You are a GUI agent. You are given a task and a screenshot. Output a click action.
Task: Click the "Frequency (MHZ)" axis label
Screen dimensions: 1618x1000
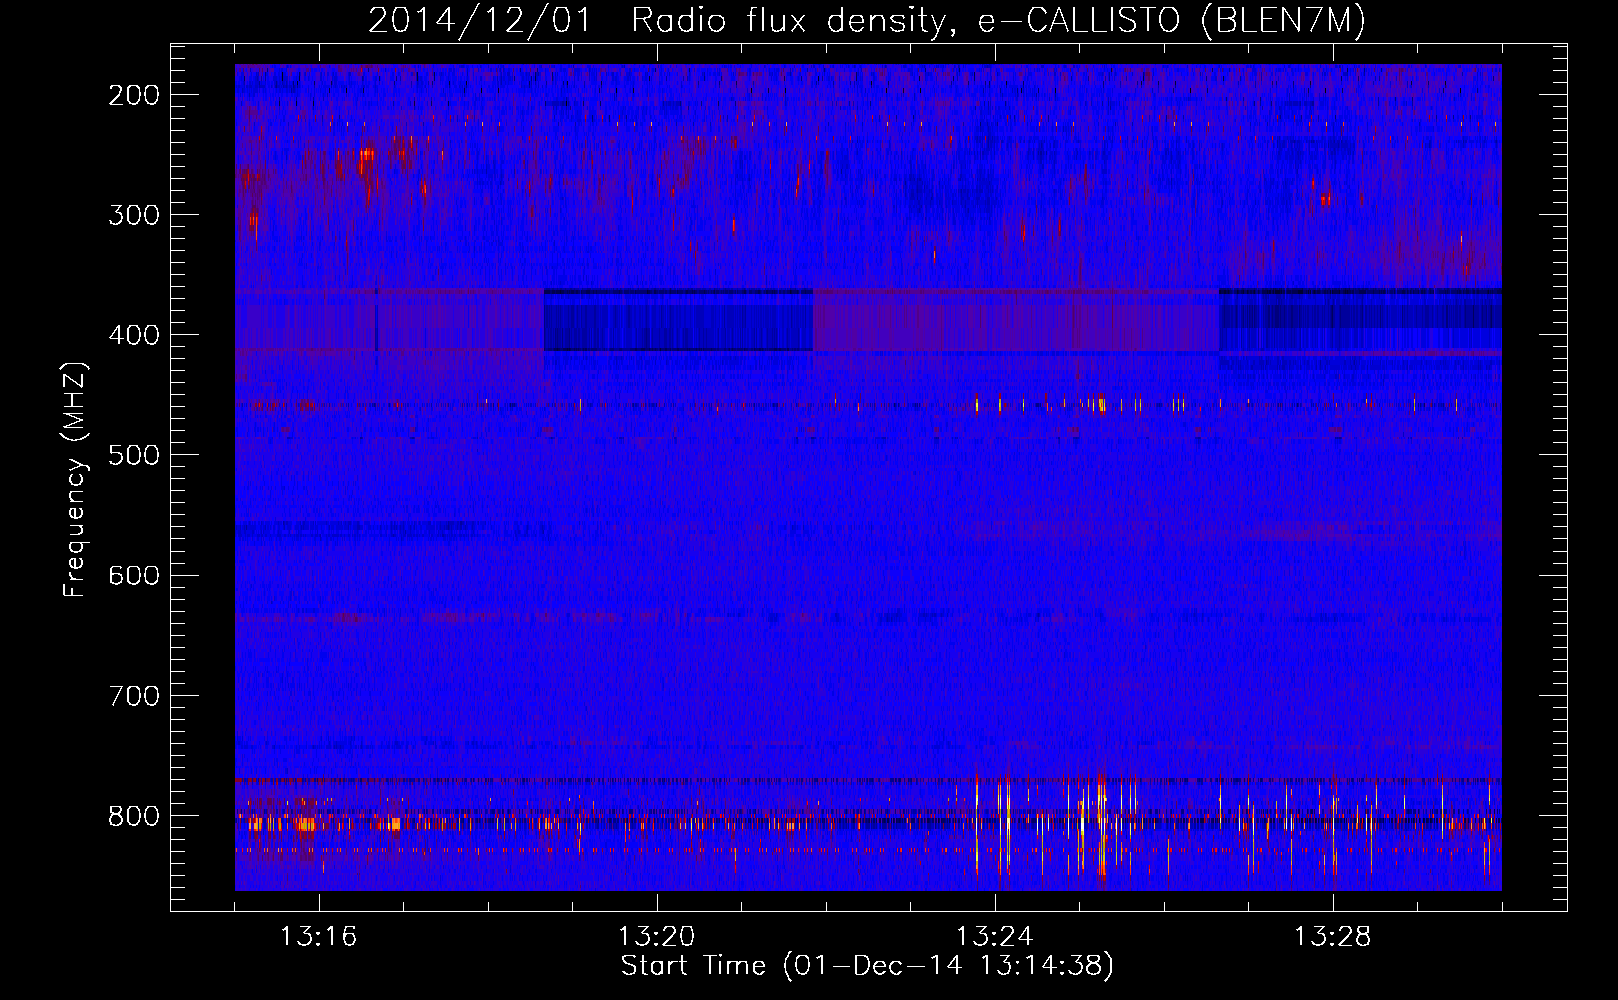pyautogui.click(x=75, y=479)
